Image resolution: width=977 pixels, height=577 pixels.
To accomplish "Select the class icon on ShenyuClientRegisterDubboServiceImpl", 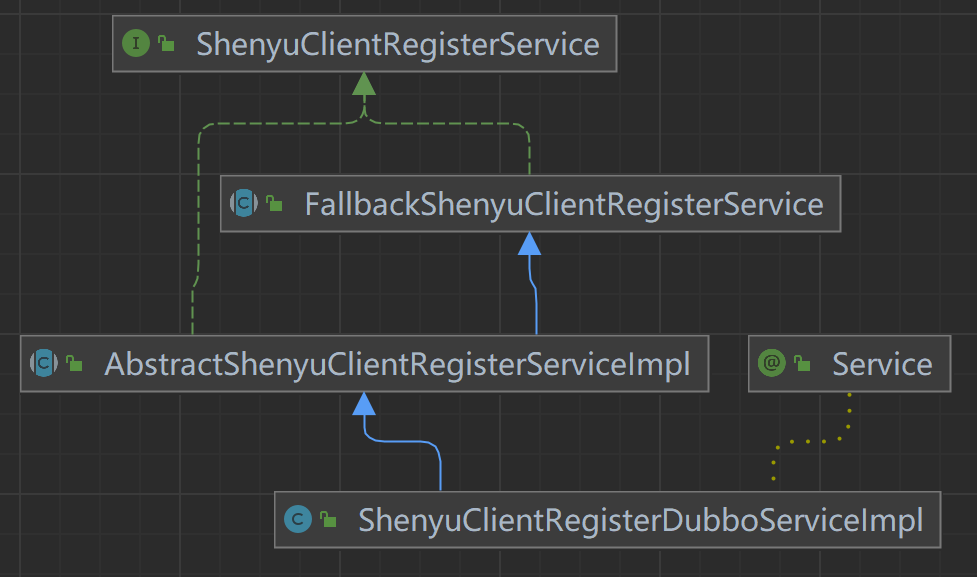I will click(300, 520).
